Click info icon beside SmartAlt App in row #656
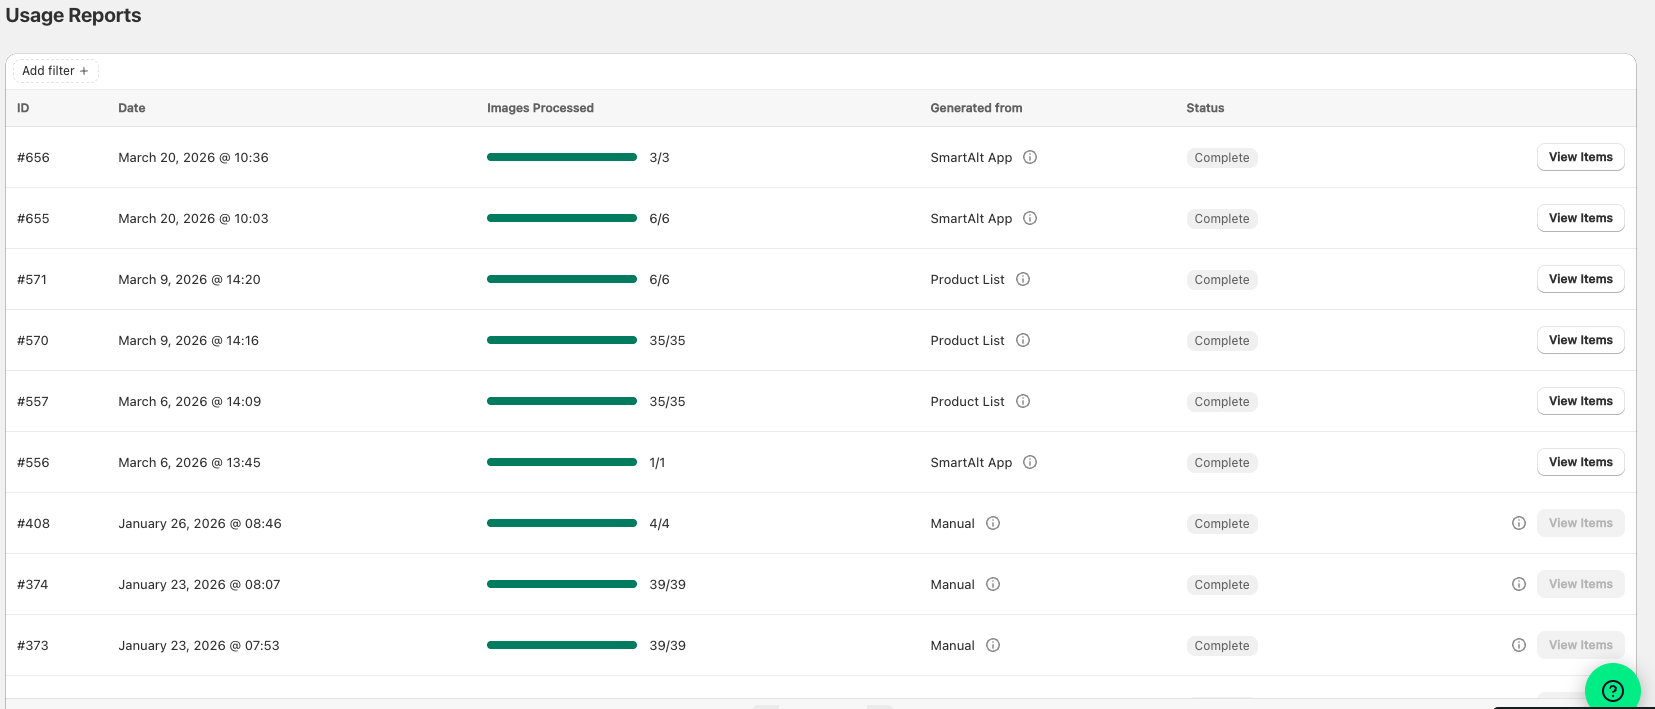This screenshot has height=709, width=1655. [x=1030, y=157]
